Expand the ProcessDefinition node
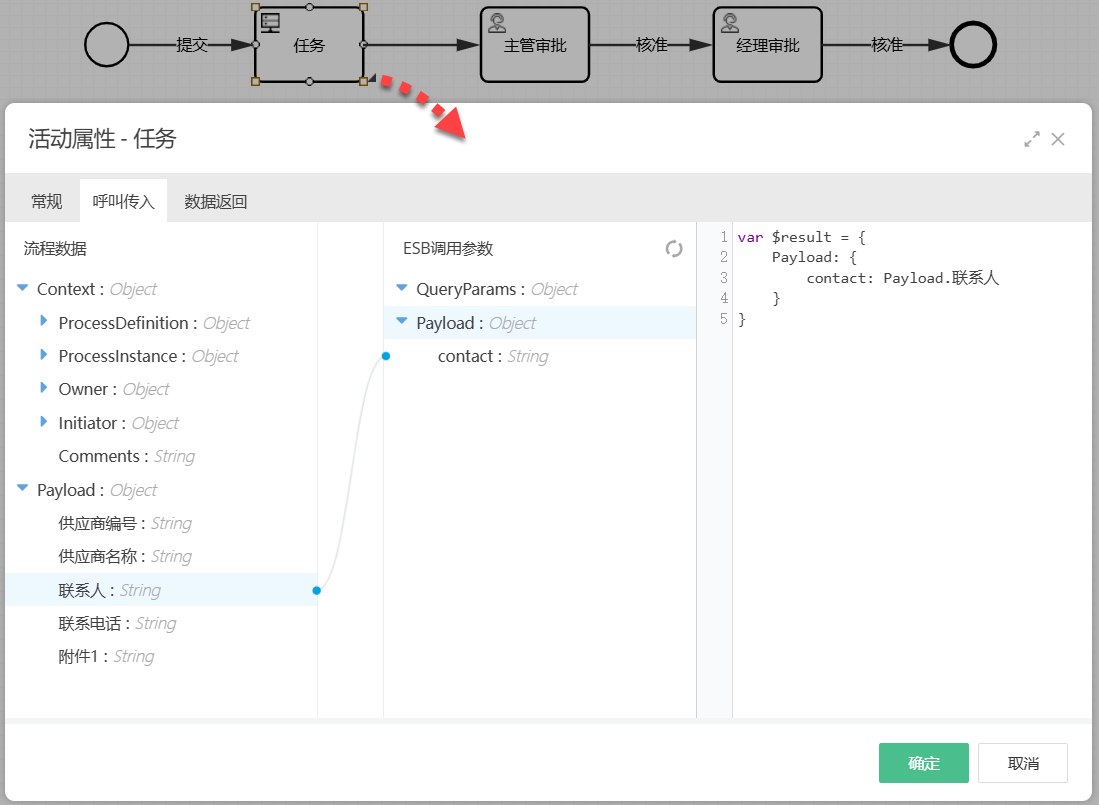 click(44, 323)
